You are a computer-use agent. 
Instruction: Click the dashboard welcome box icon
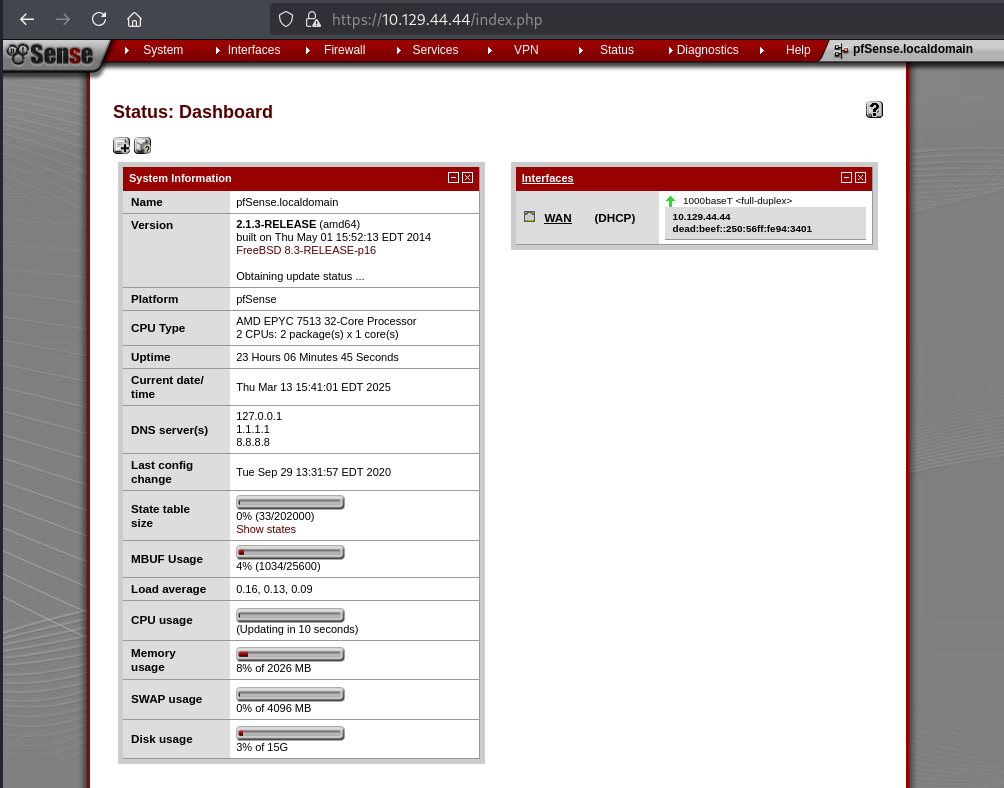click(142, 146)
